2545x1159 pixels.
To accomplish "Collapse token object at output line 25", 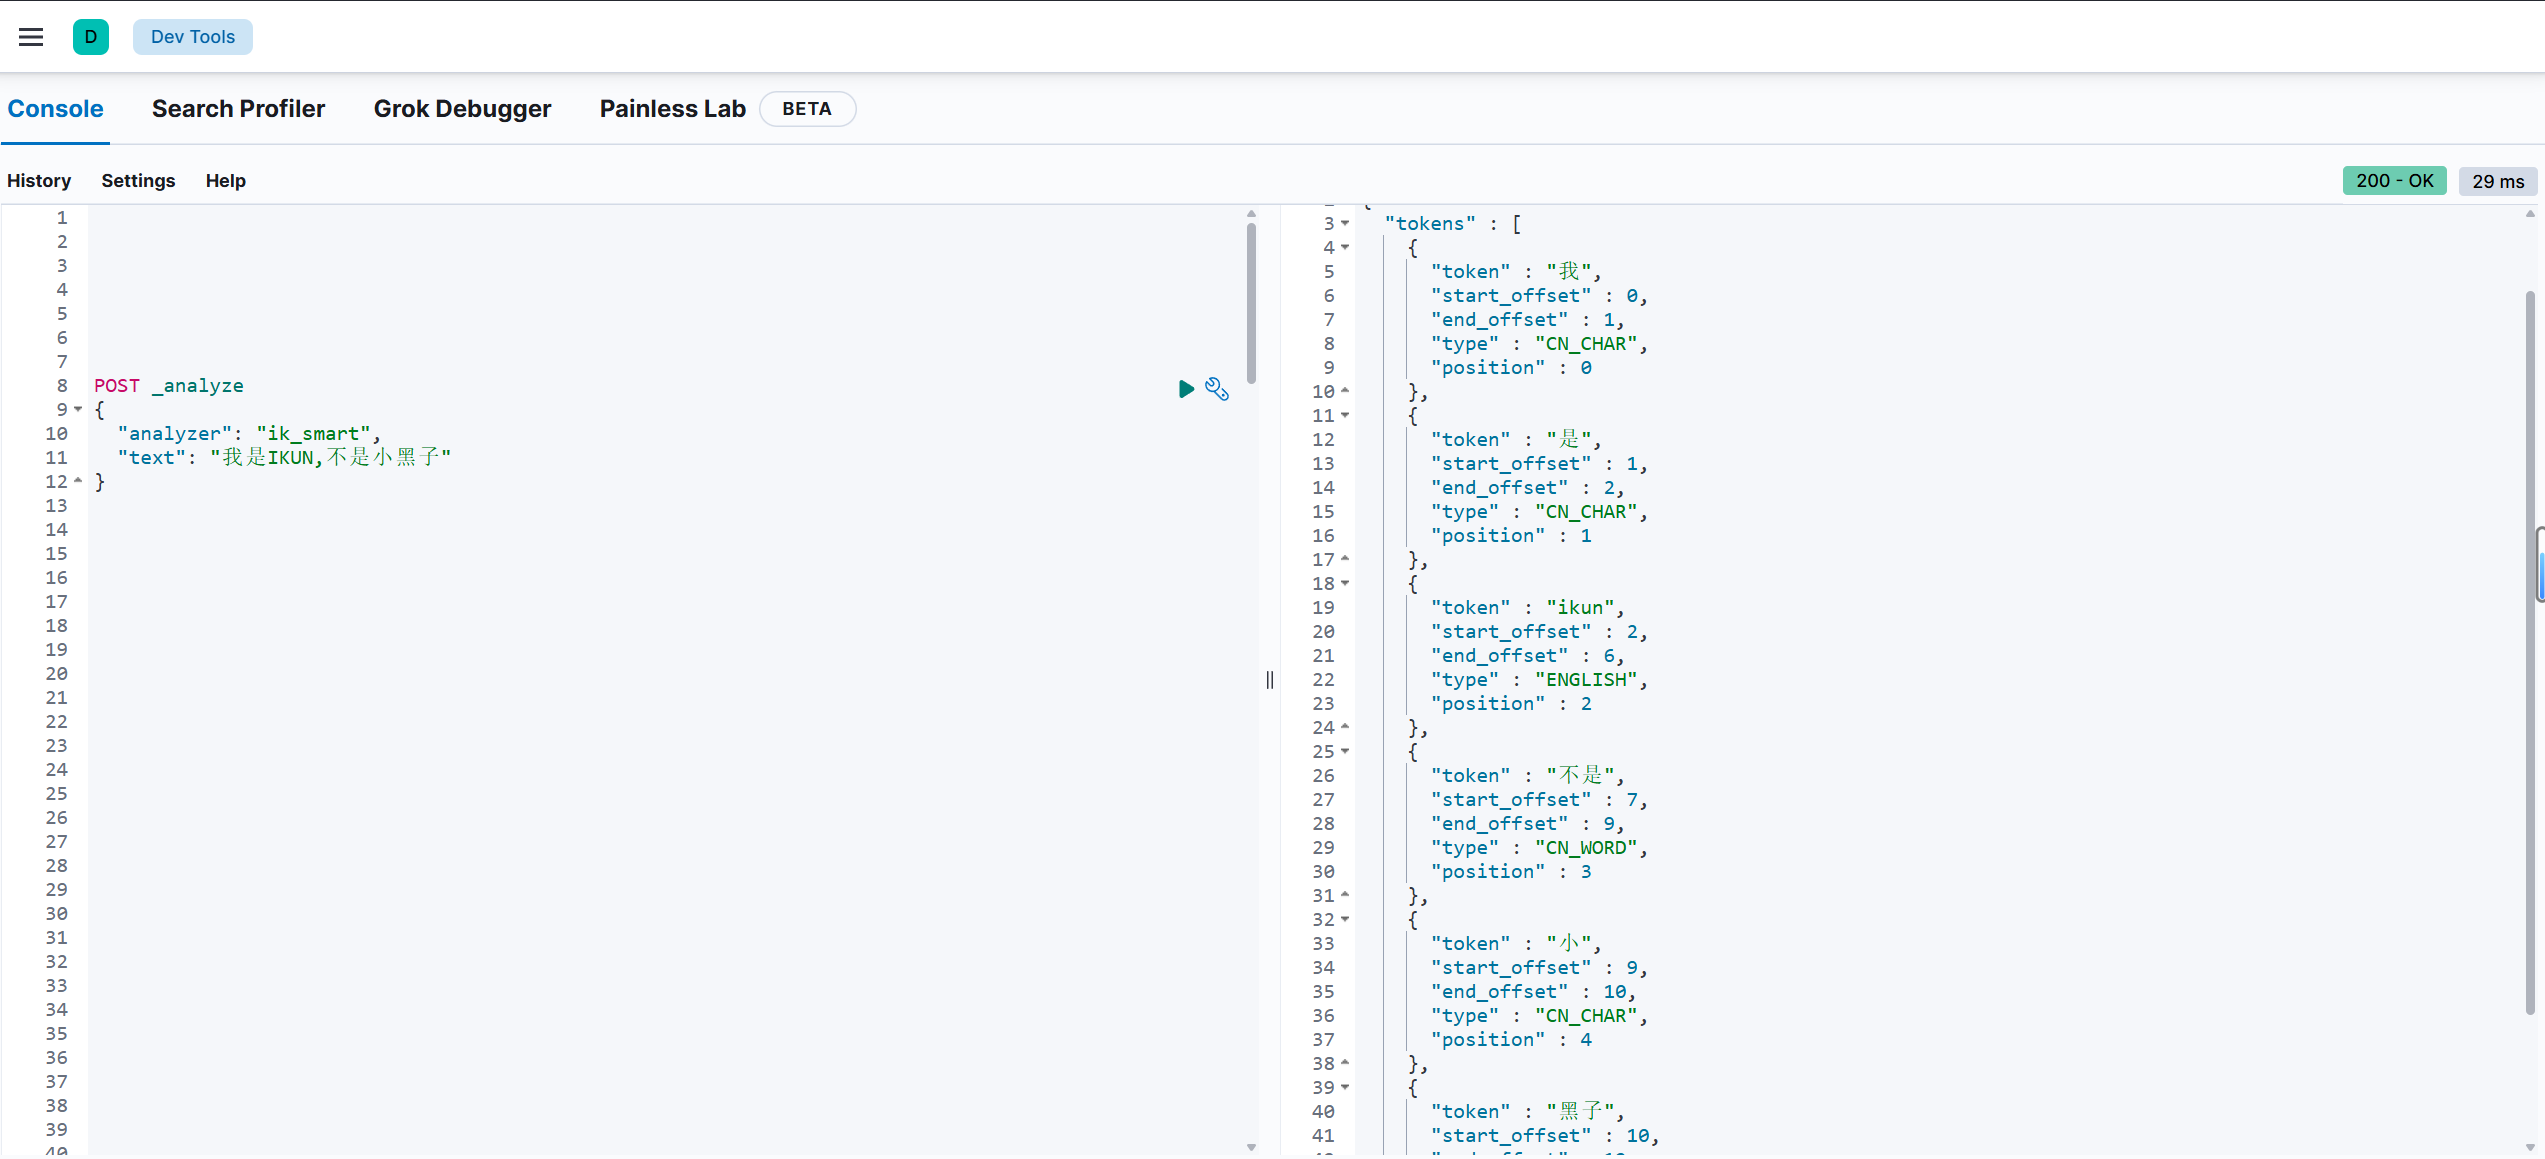I will click(x=1345, y=751).
